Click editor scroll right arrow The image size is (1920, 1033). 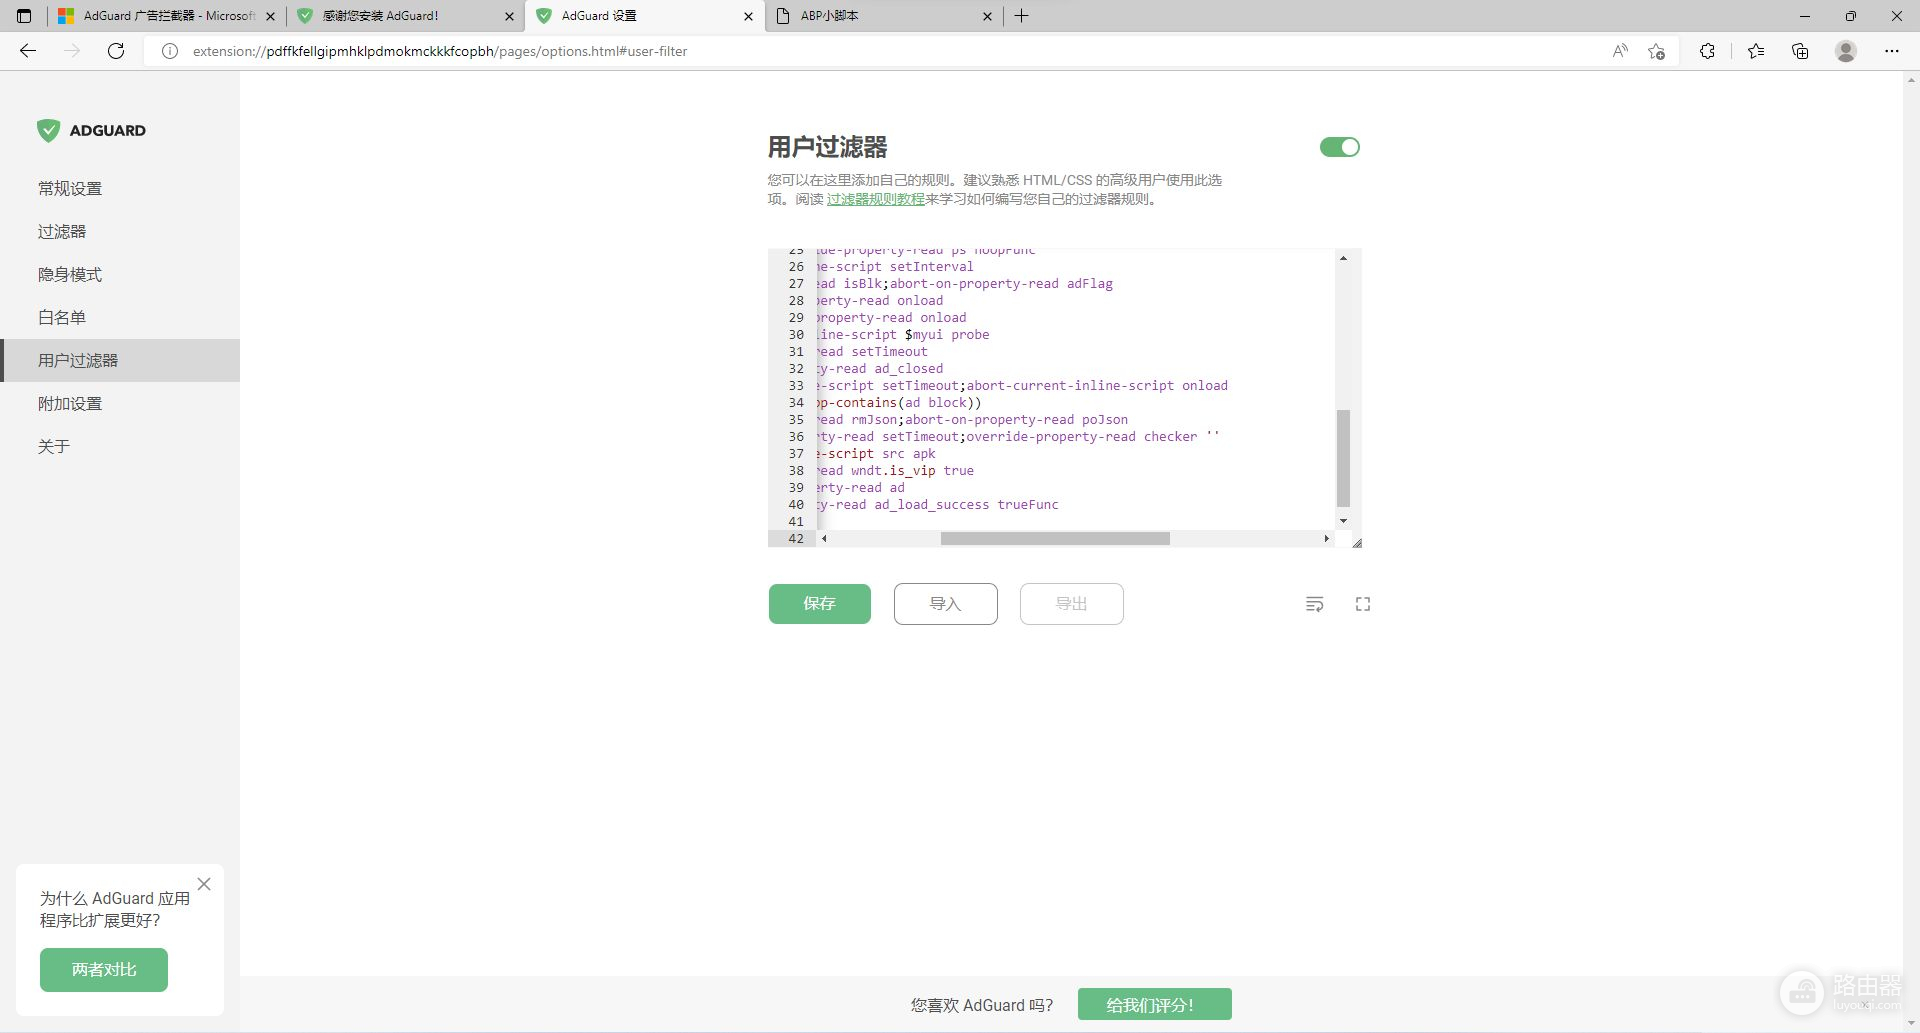(x=1326, y=538)
